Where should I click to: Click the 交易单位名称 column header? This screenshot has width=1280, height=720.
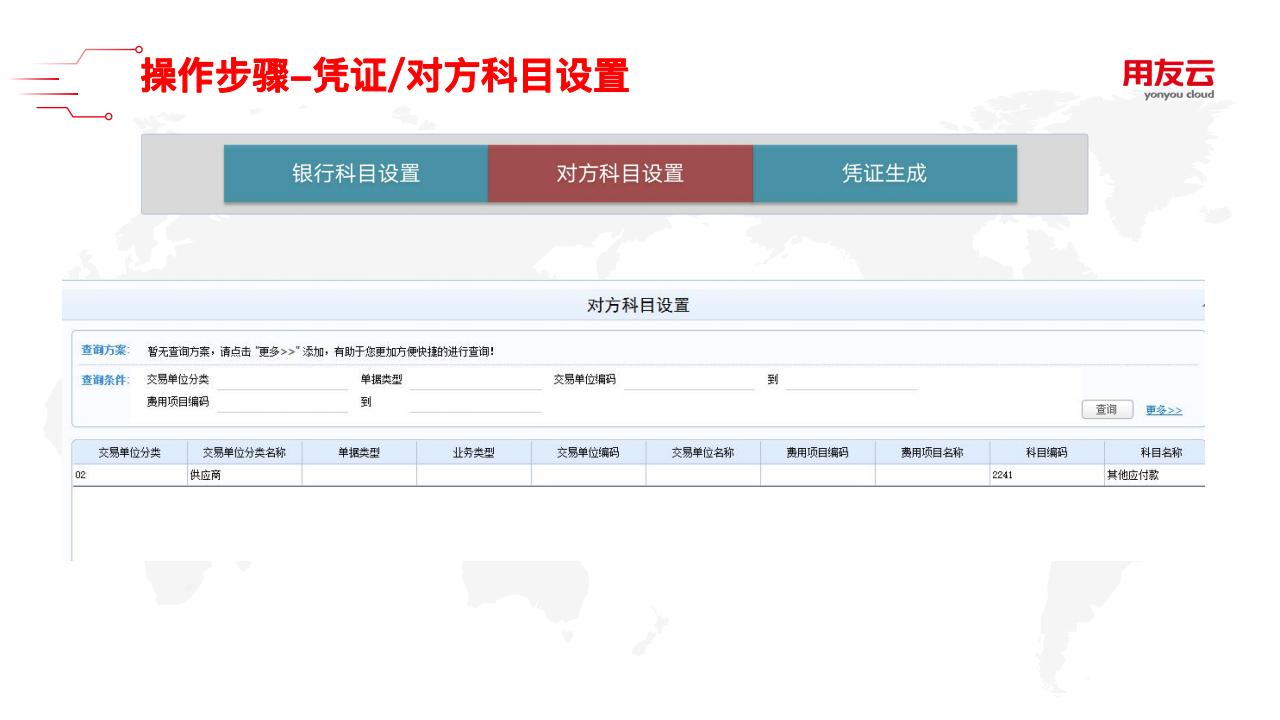point(703,452)
